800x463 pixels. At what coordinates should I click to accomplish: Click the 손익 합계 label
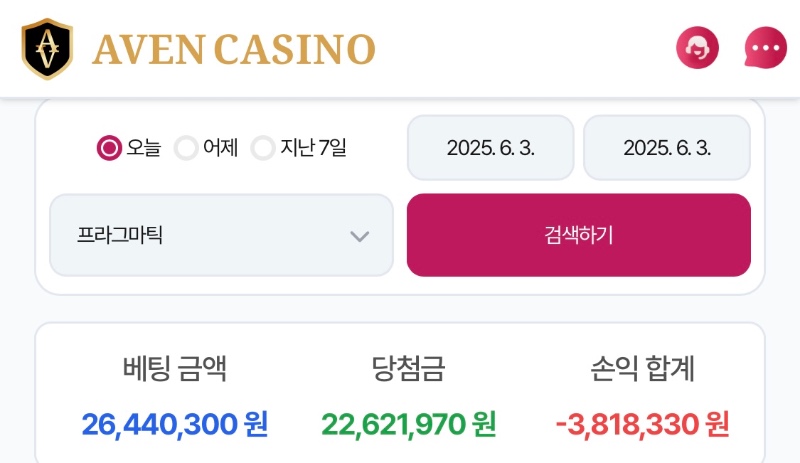pos(642,368)
